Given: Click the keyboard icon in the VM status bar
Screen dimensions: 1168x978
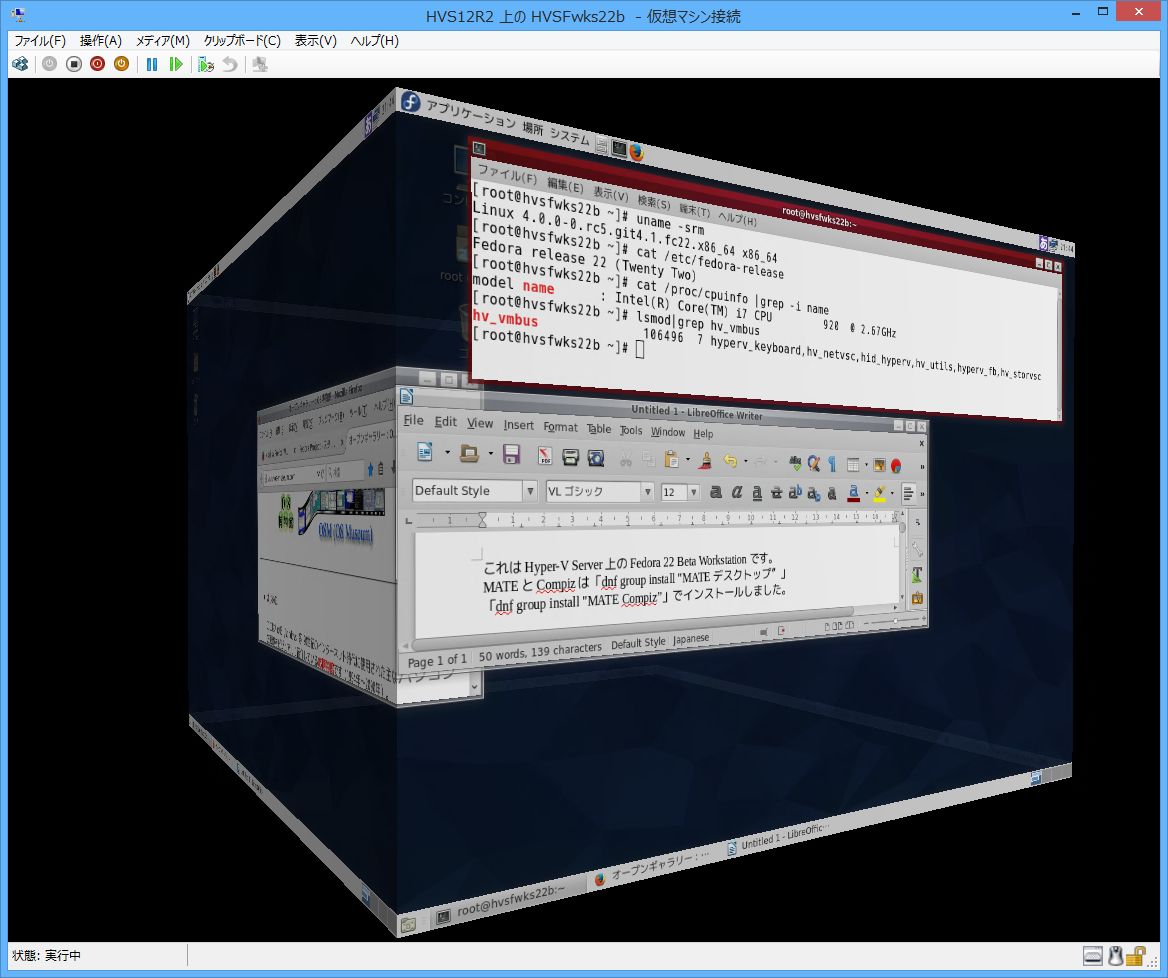Looking at the screenshot, I should [x=1093, y=956].
